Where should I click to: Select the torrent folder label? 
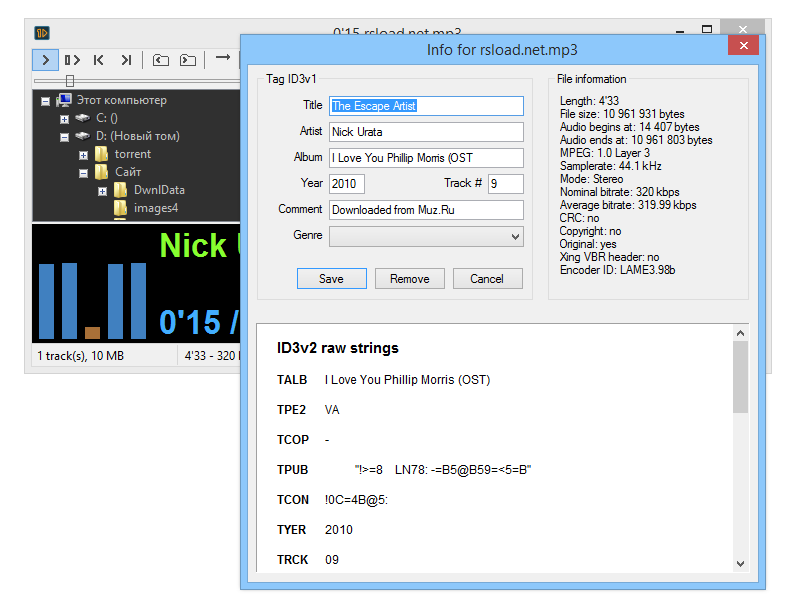[133, 154]
